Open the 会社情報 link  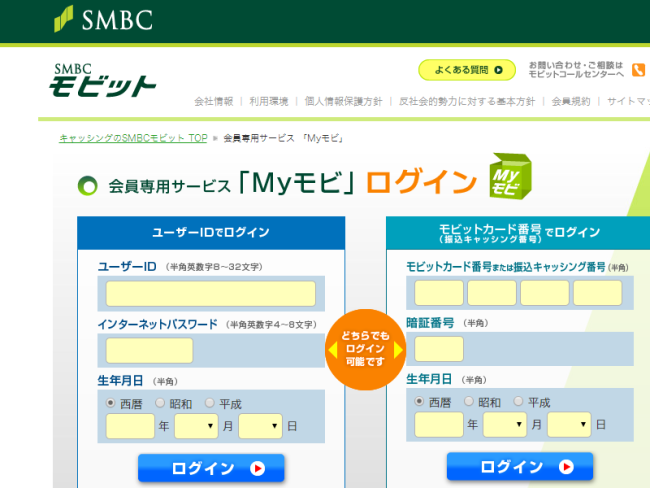tap(214, 102)
